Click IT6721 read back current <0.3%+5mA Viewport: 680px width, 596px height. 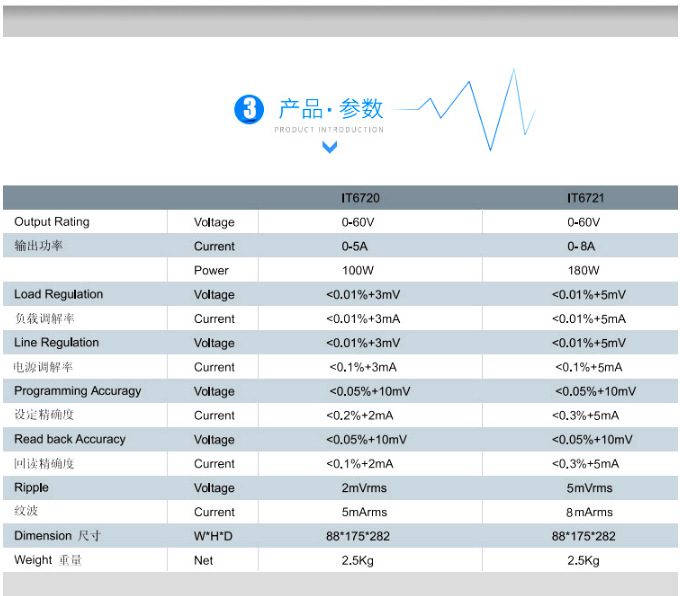(x=585, y=464)
